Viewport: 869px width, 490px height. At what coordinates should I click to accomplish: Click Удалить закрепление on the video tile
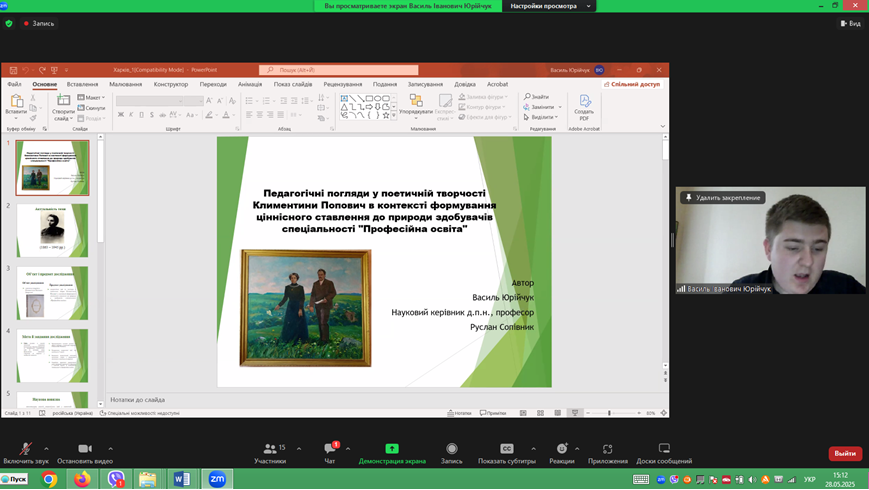[x=723, y=197]
